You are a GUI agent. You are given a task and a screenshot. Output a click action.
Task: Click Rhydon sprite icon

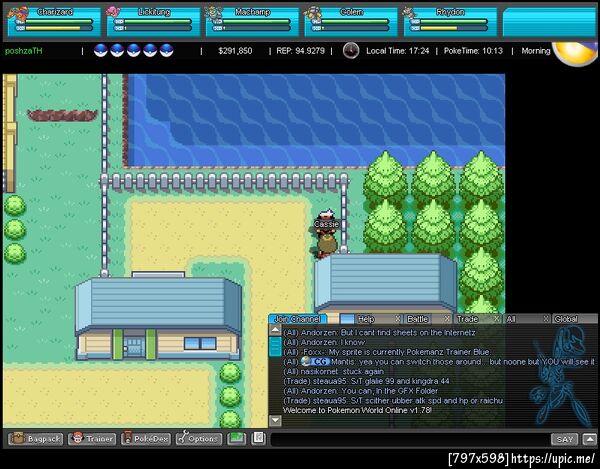409,13
